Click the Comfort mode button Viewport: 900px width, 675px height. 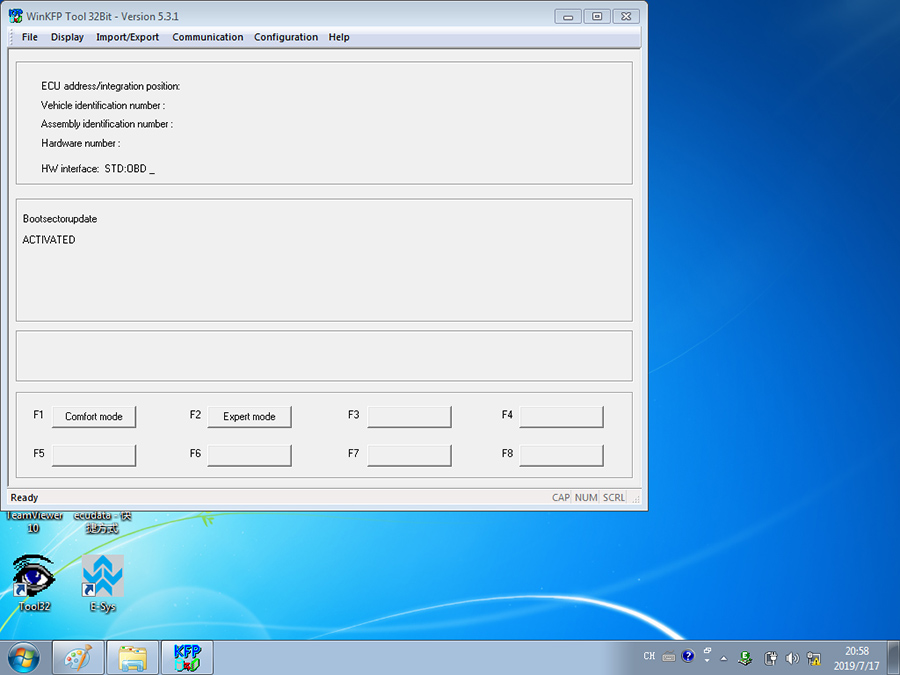tap(94, 417)
